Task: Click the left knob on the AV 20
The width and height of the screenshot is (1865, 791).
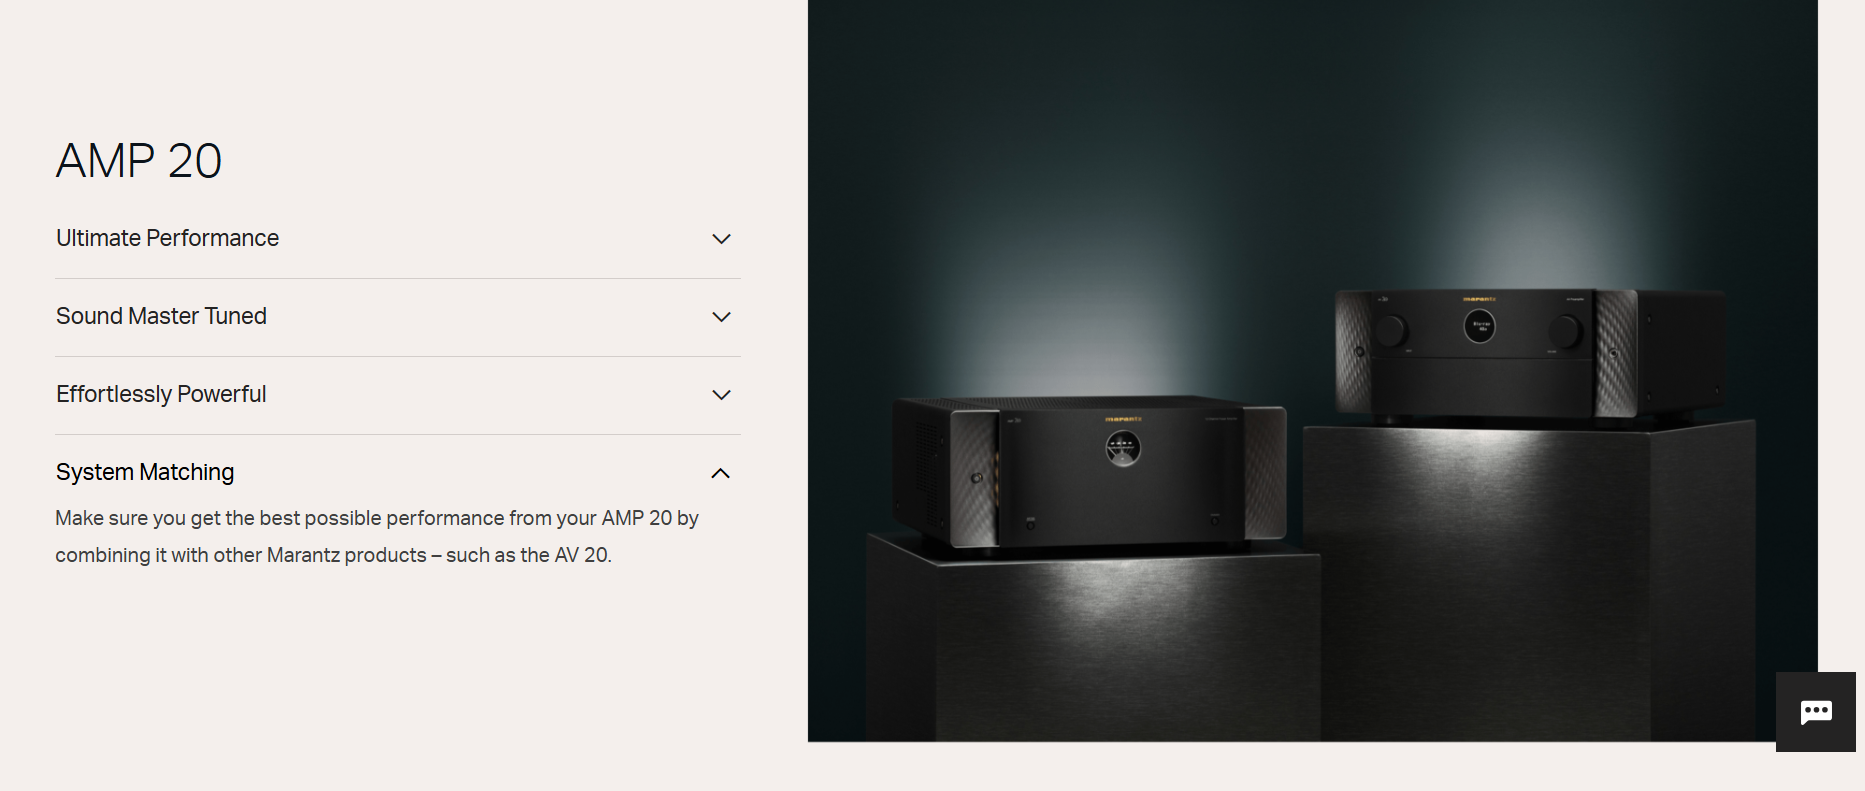Action: tap(1391, 330)
